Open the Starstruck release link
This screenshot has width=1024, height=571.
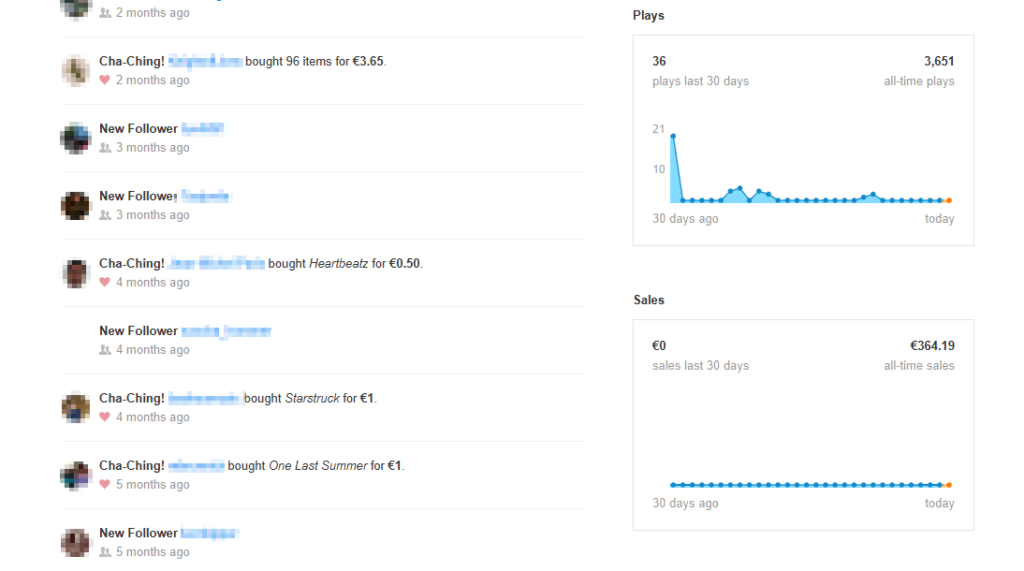click(312, 398)
